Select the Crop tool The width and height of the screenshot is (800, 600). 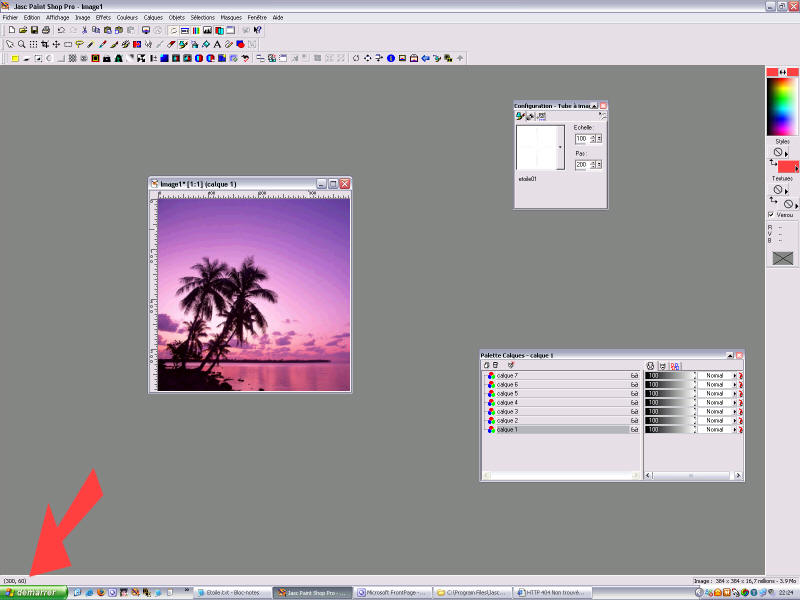[x=45, y=44]
